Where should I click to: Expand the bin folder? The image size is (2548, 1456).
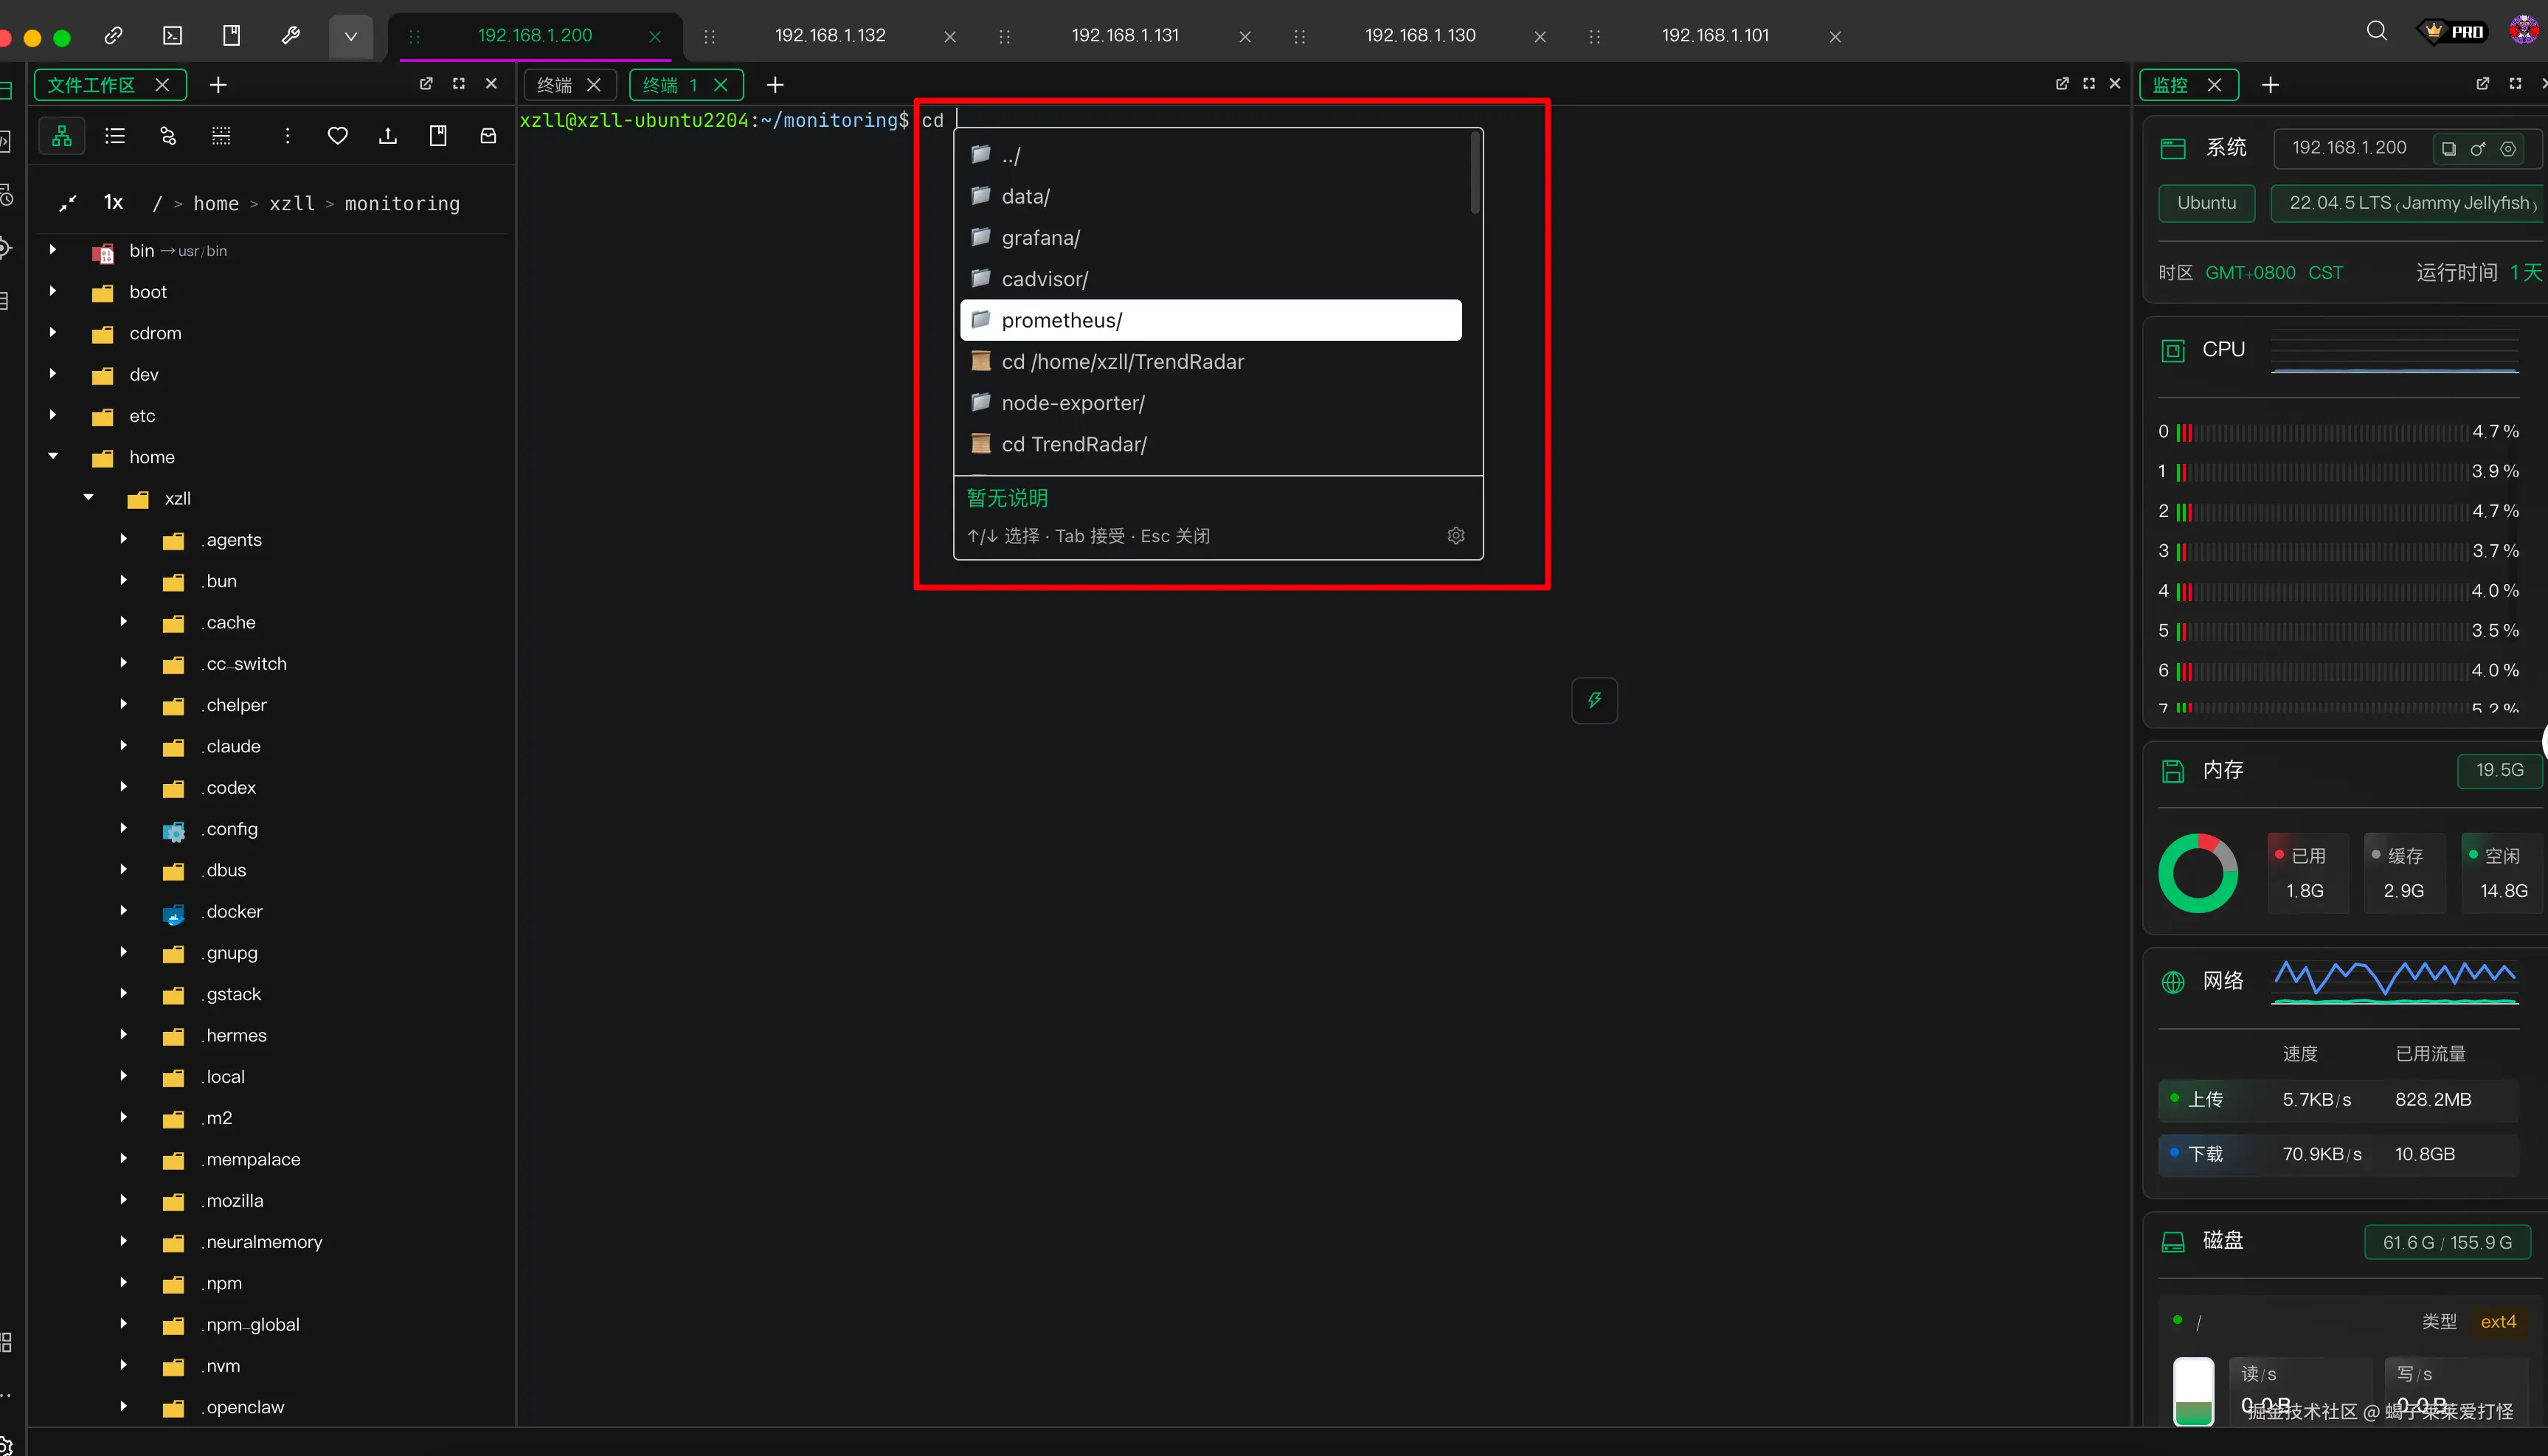tap(53, 250)
